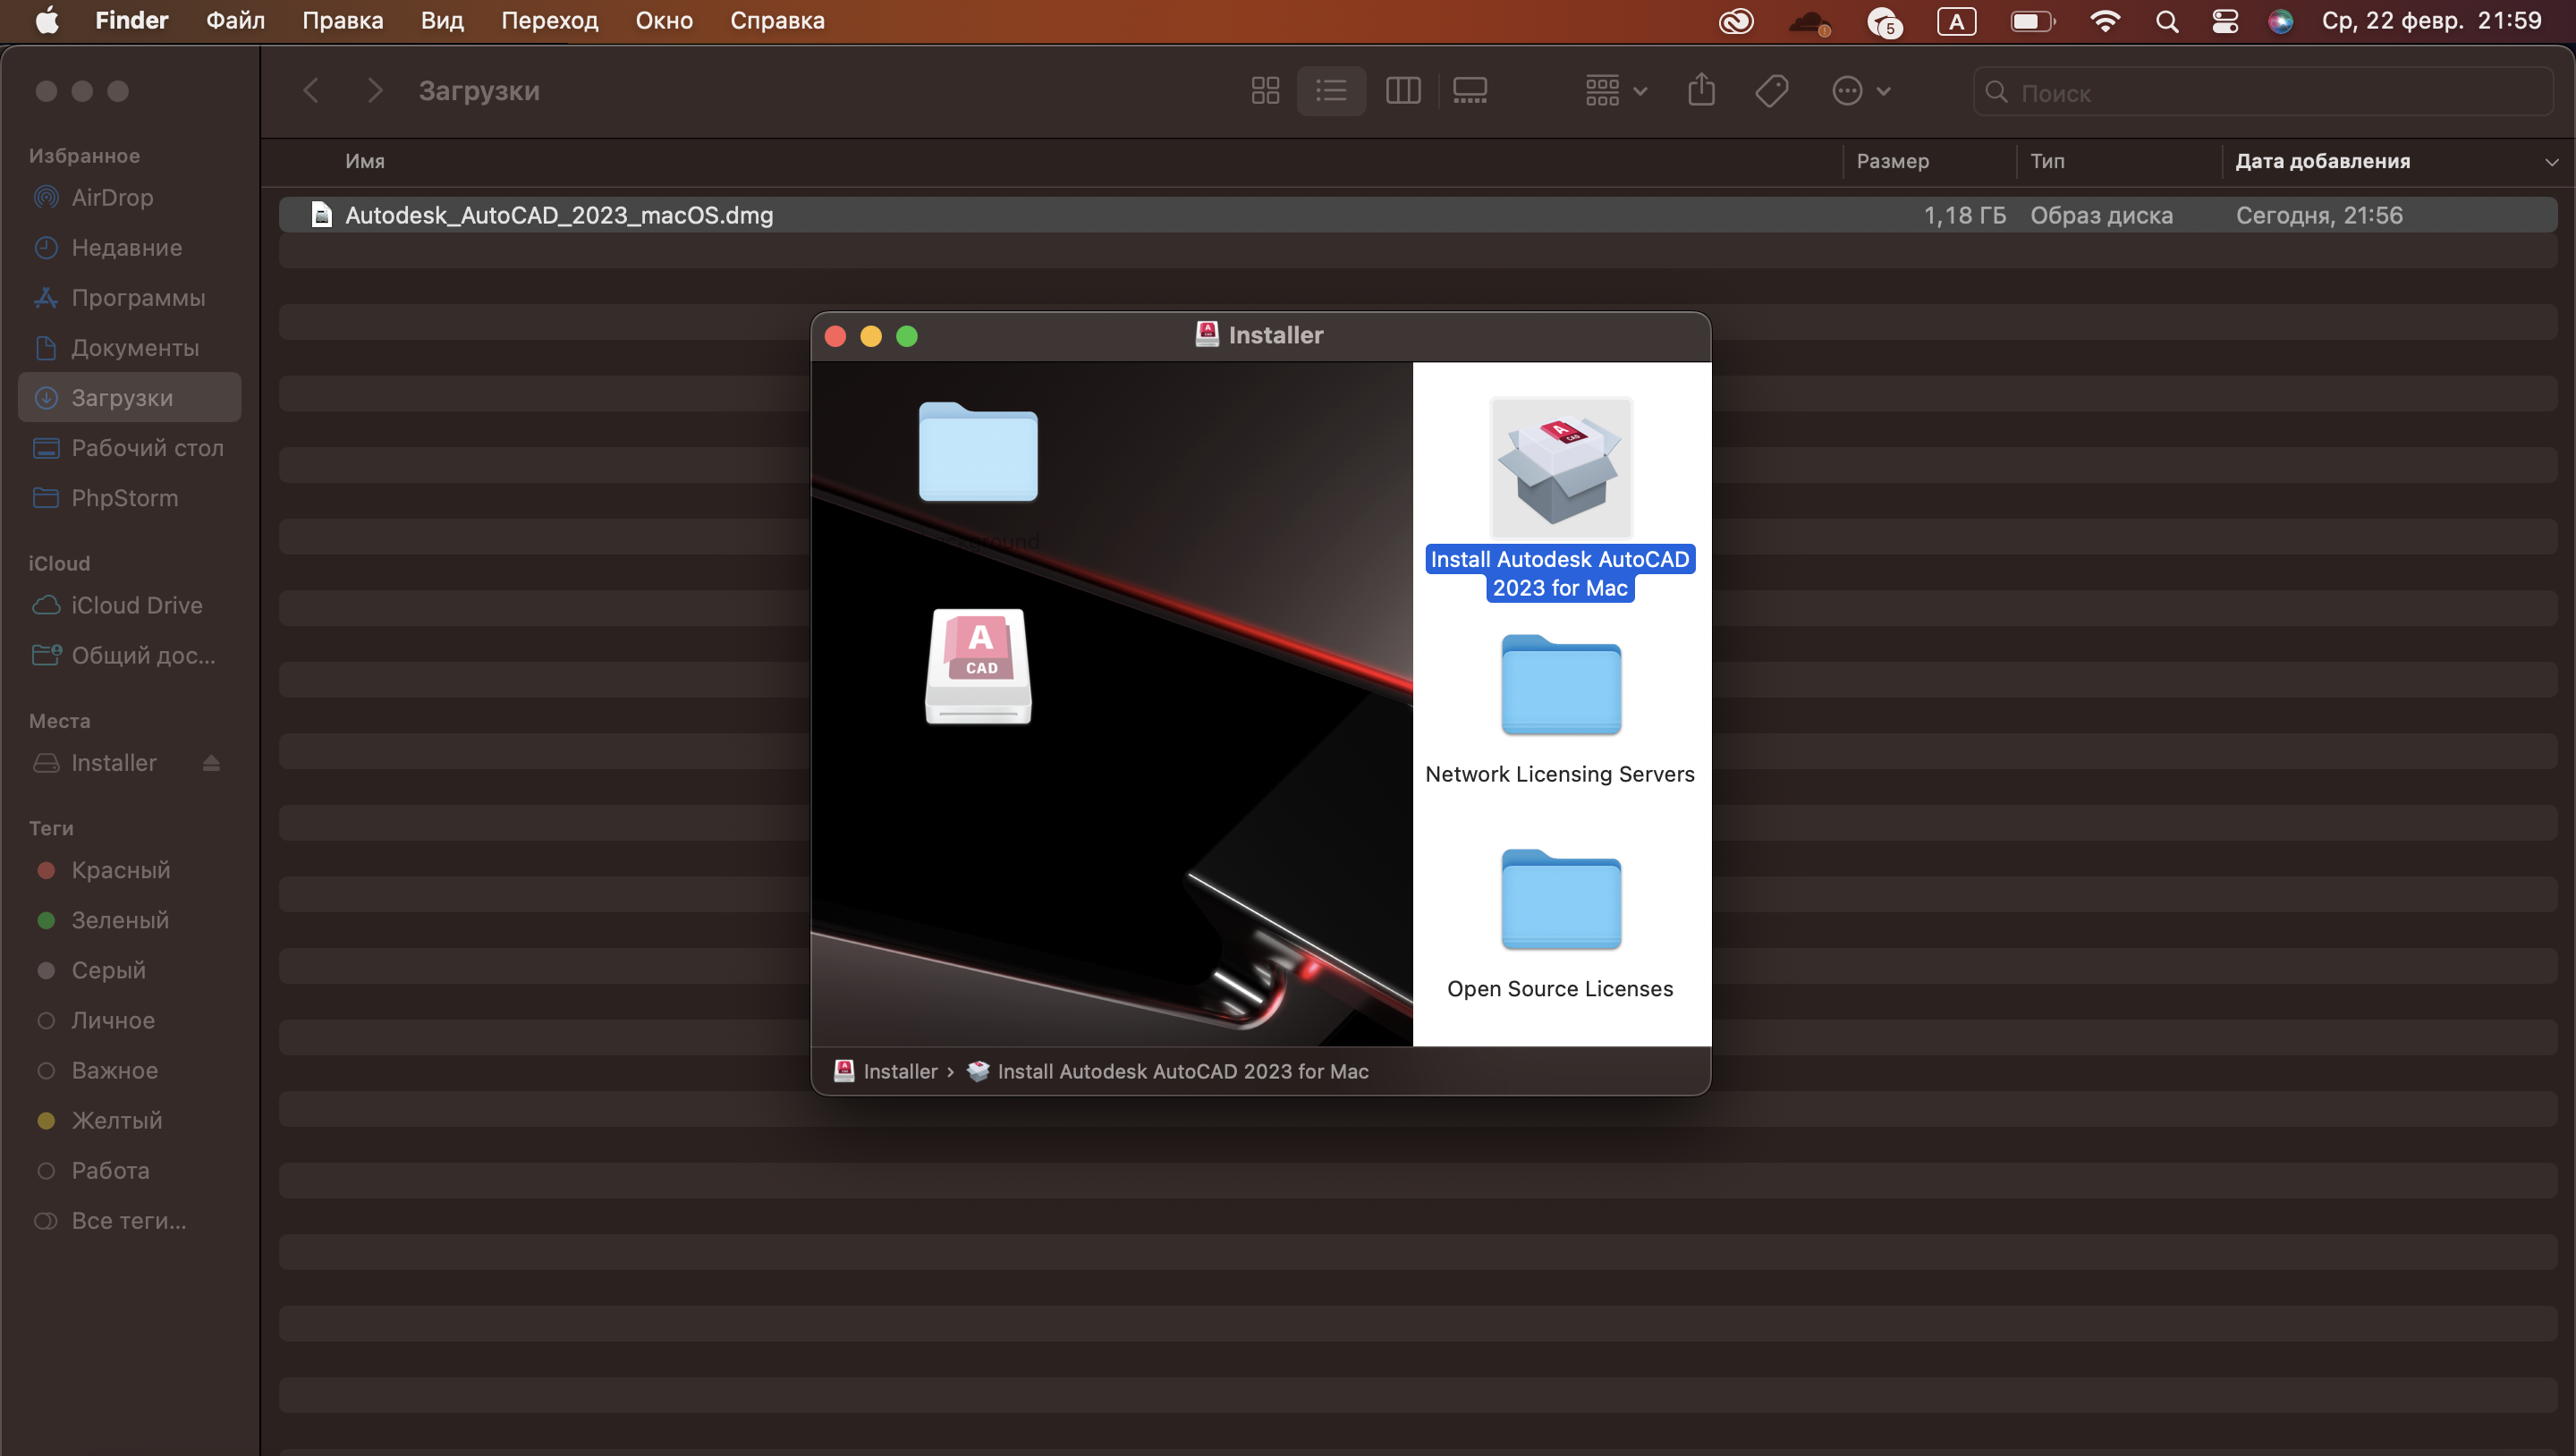Expand the group-by dropdown in toolbar
This screenshot has width=2576, height=1456.
1615,91
